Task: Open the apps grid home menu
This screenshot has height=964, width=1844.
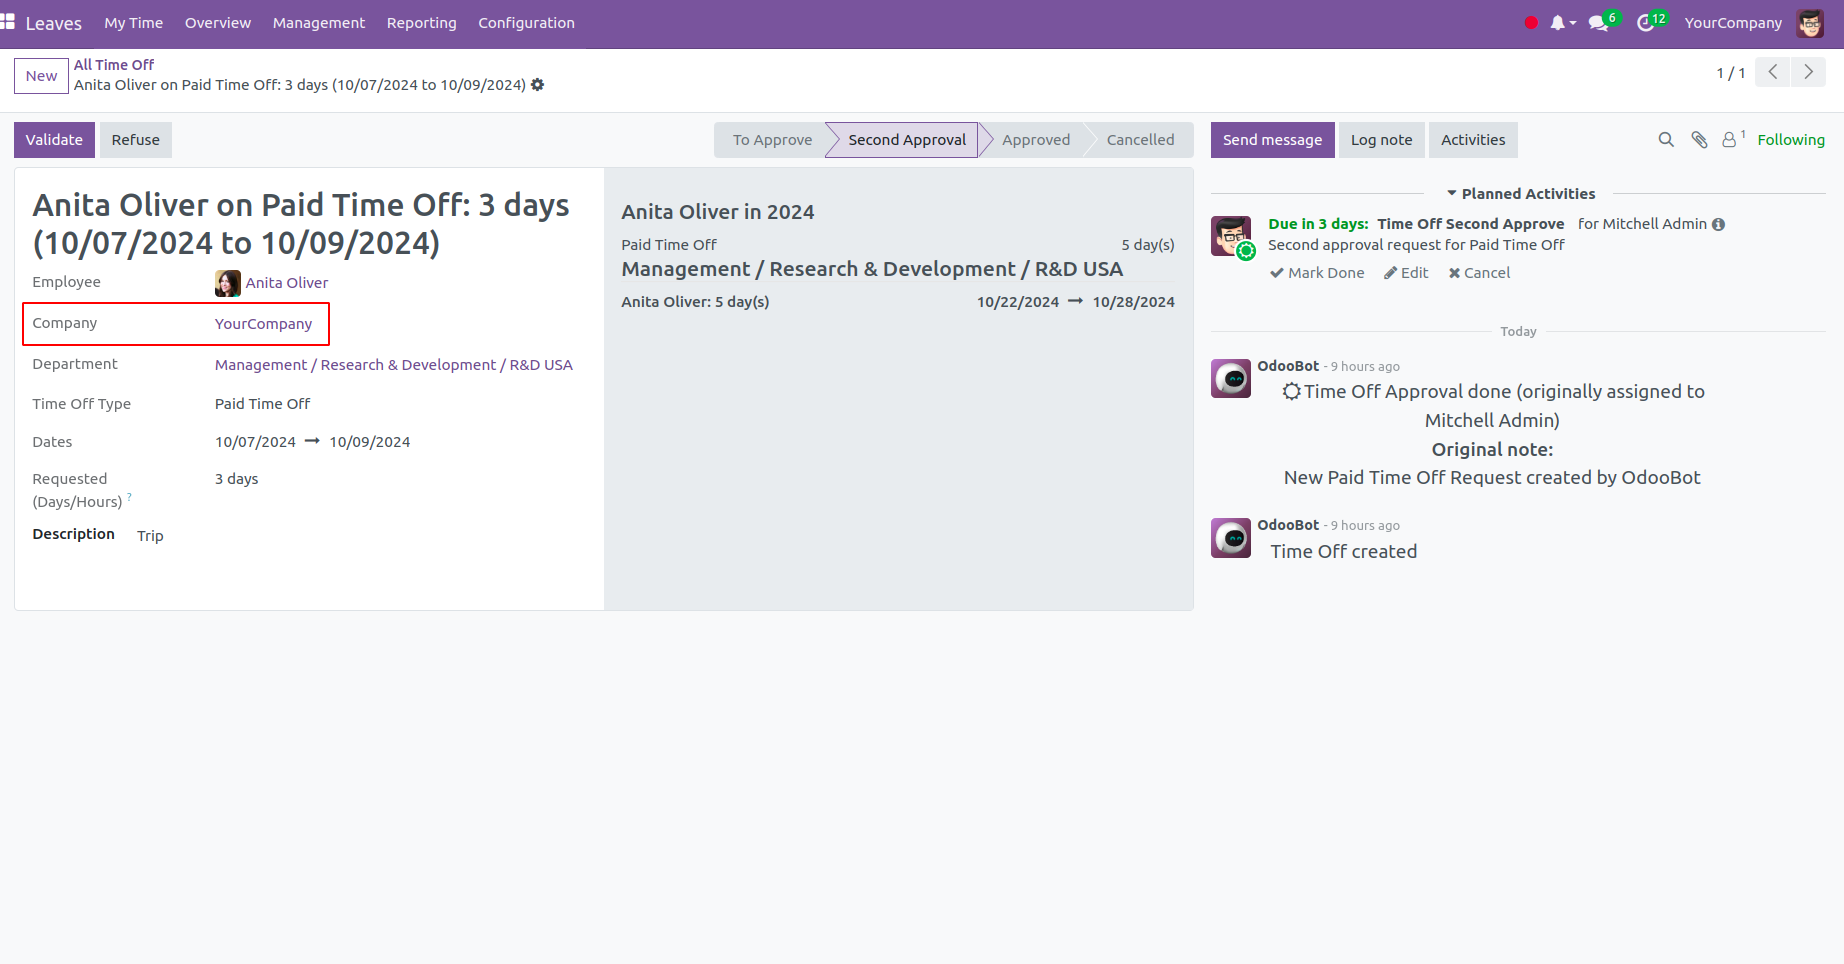Action: (x=8, y=22)
